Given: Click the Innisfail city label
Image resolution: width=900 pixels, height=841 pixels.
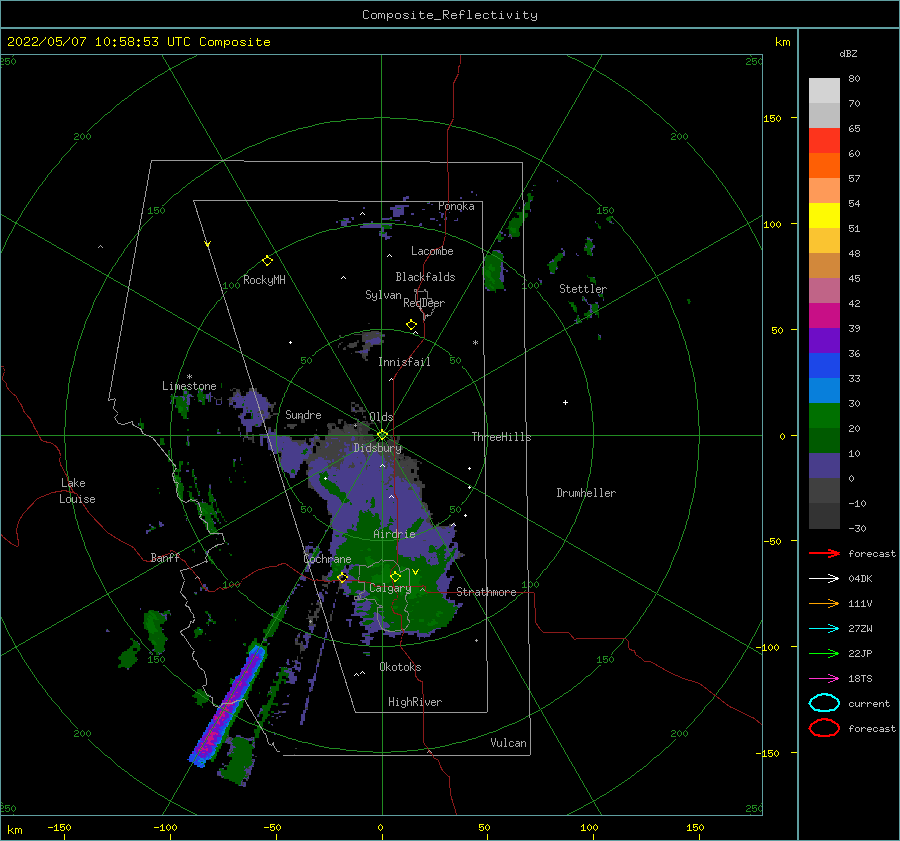Looking at the screenshot, I should click(404, 362).
